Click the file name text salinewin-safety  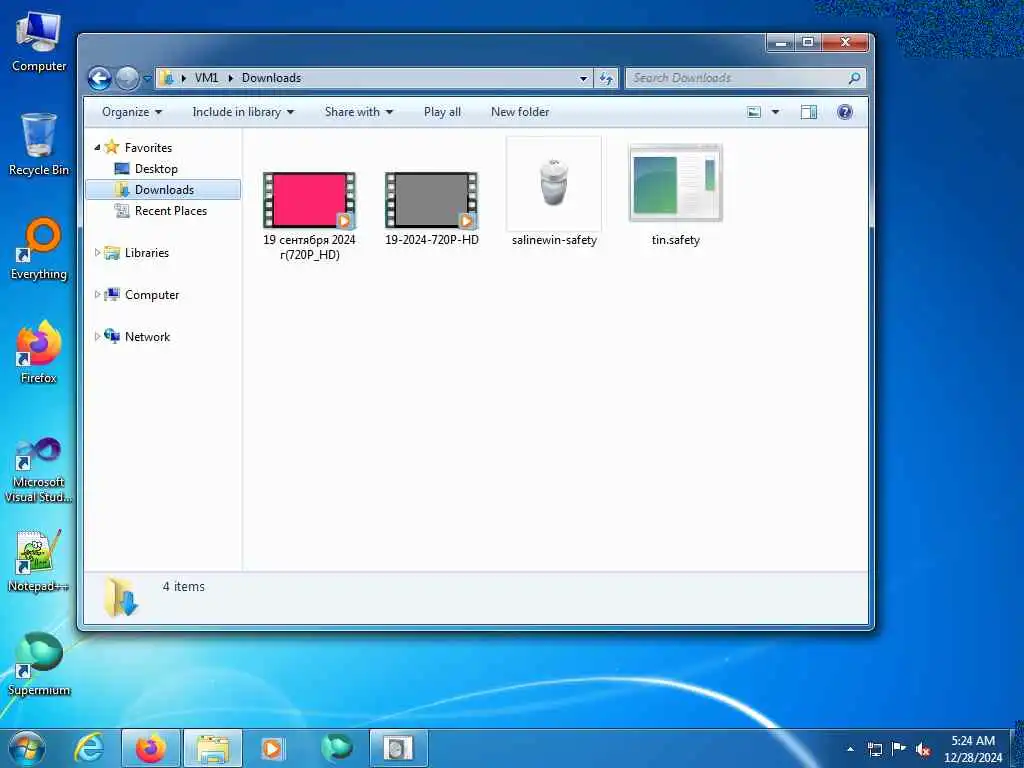pos(554,240)
